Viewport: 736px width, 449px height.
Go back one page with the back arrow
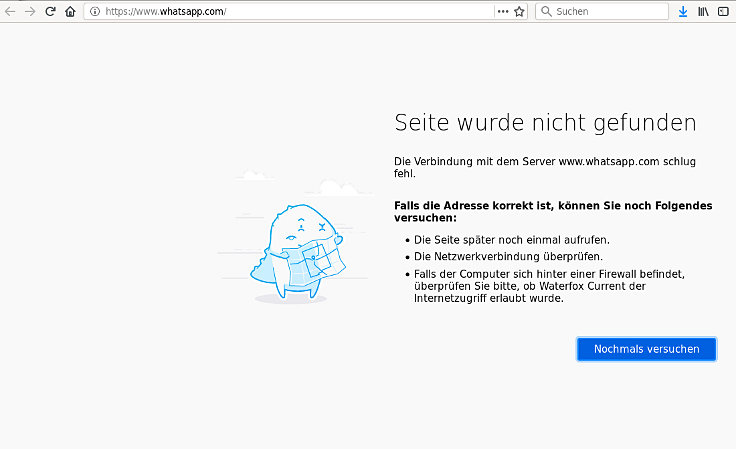10,12
